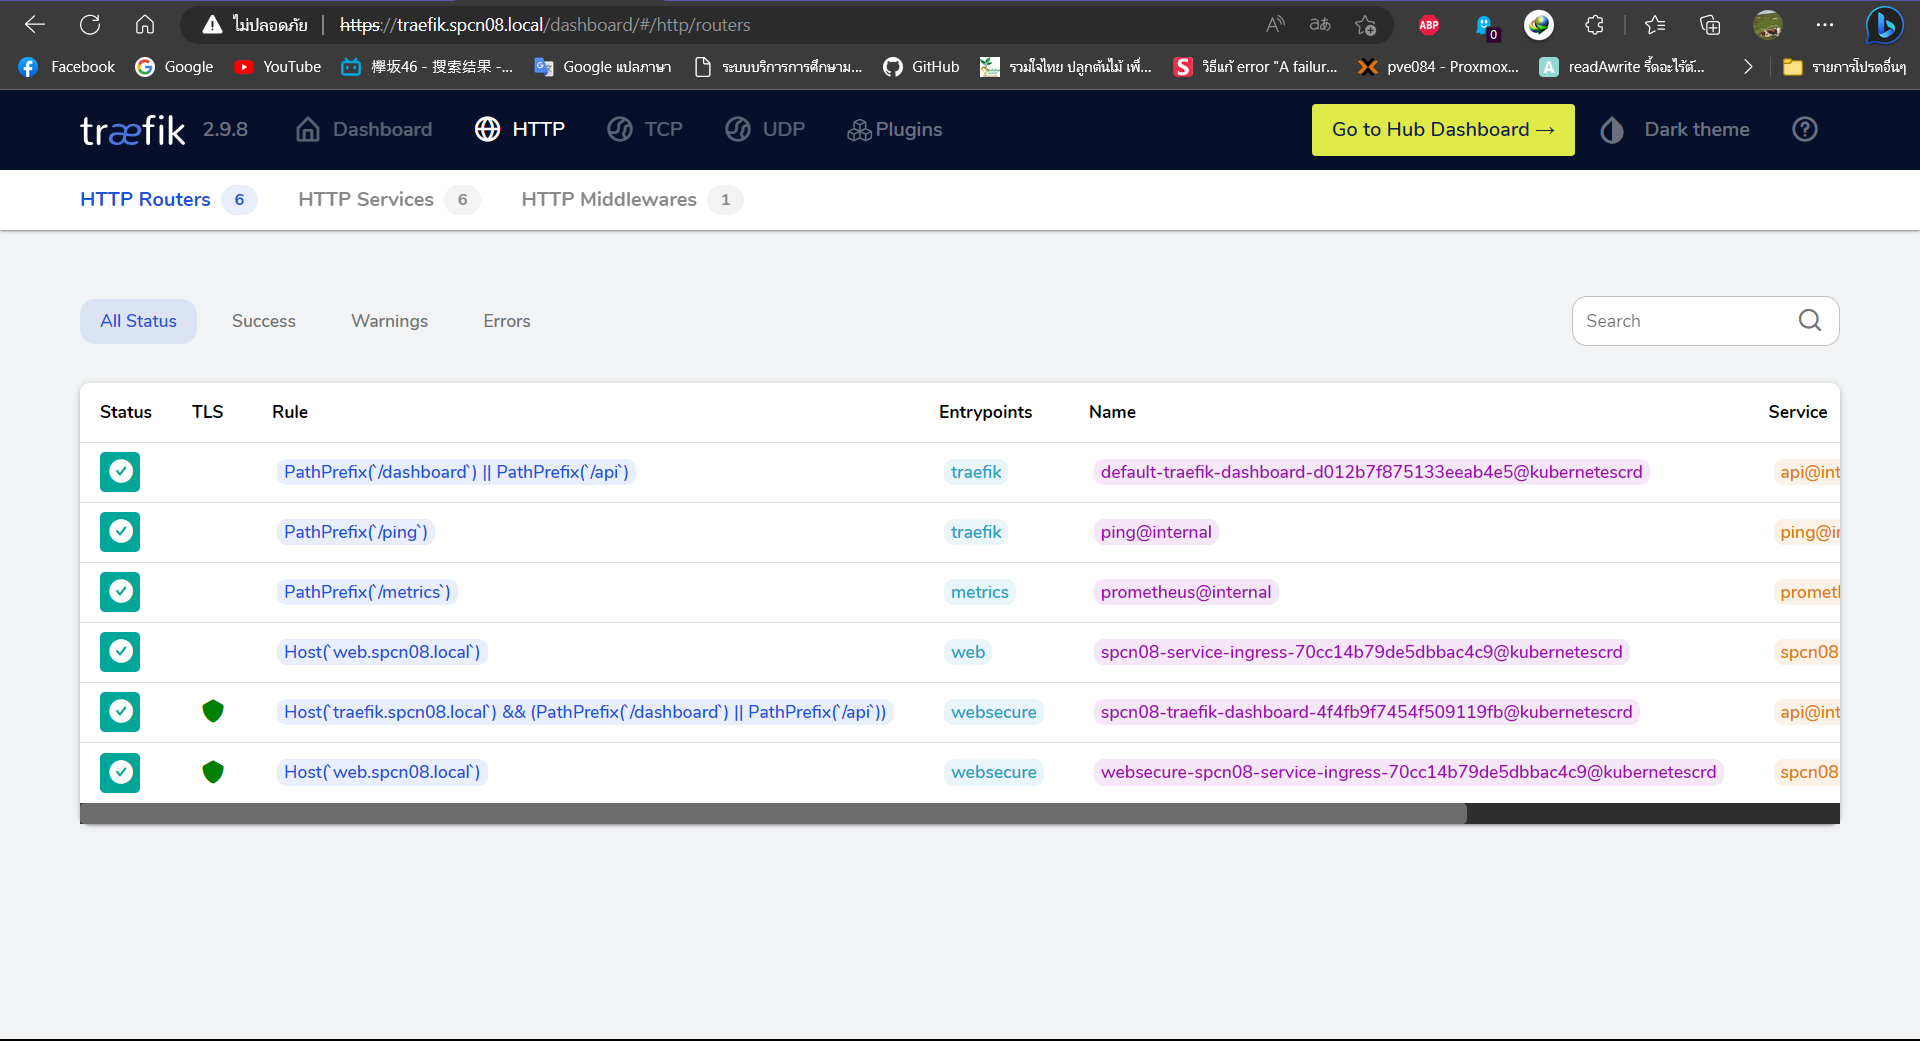
Task: Click the status checkmark on ping@internal router
Action: [119, 532]
